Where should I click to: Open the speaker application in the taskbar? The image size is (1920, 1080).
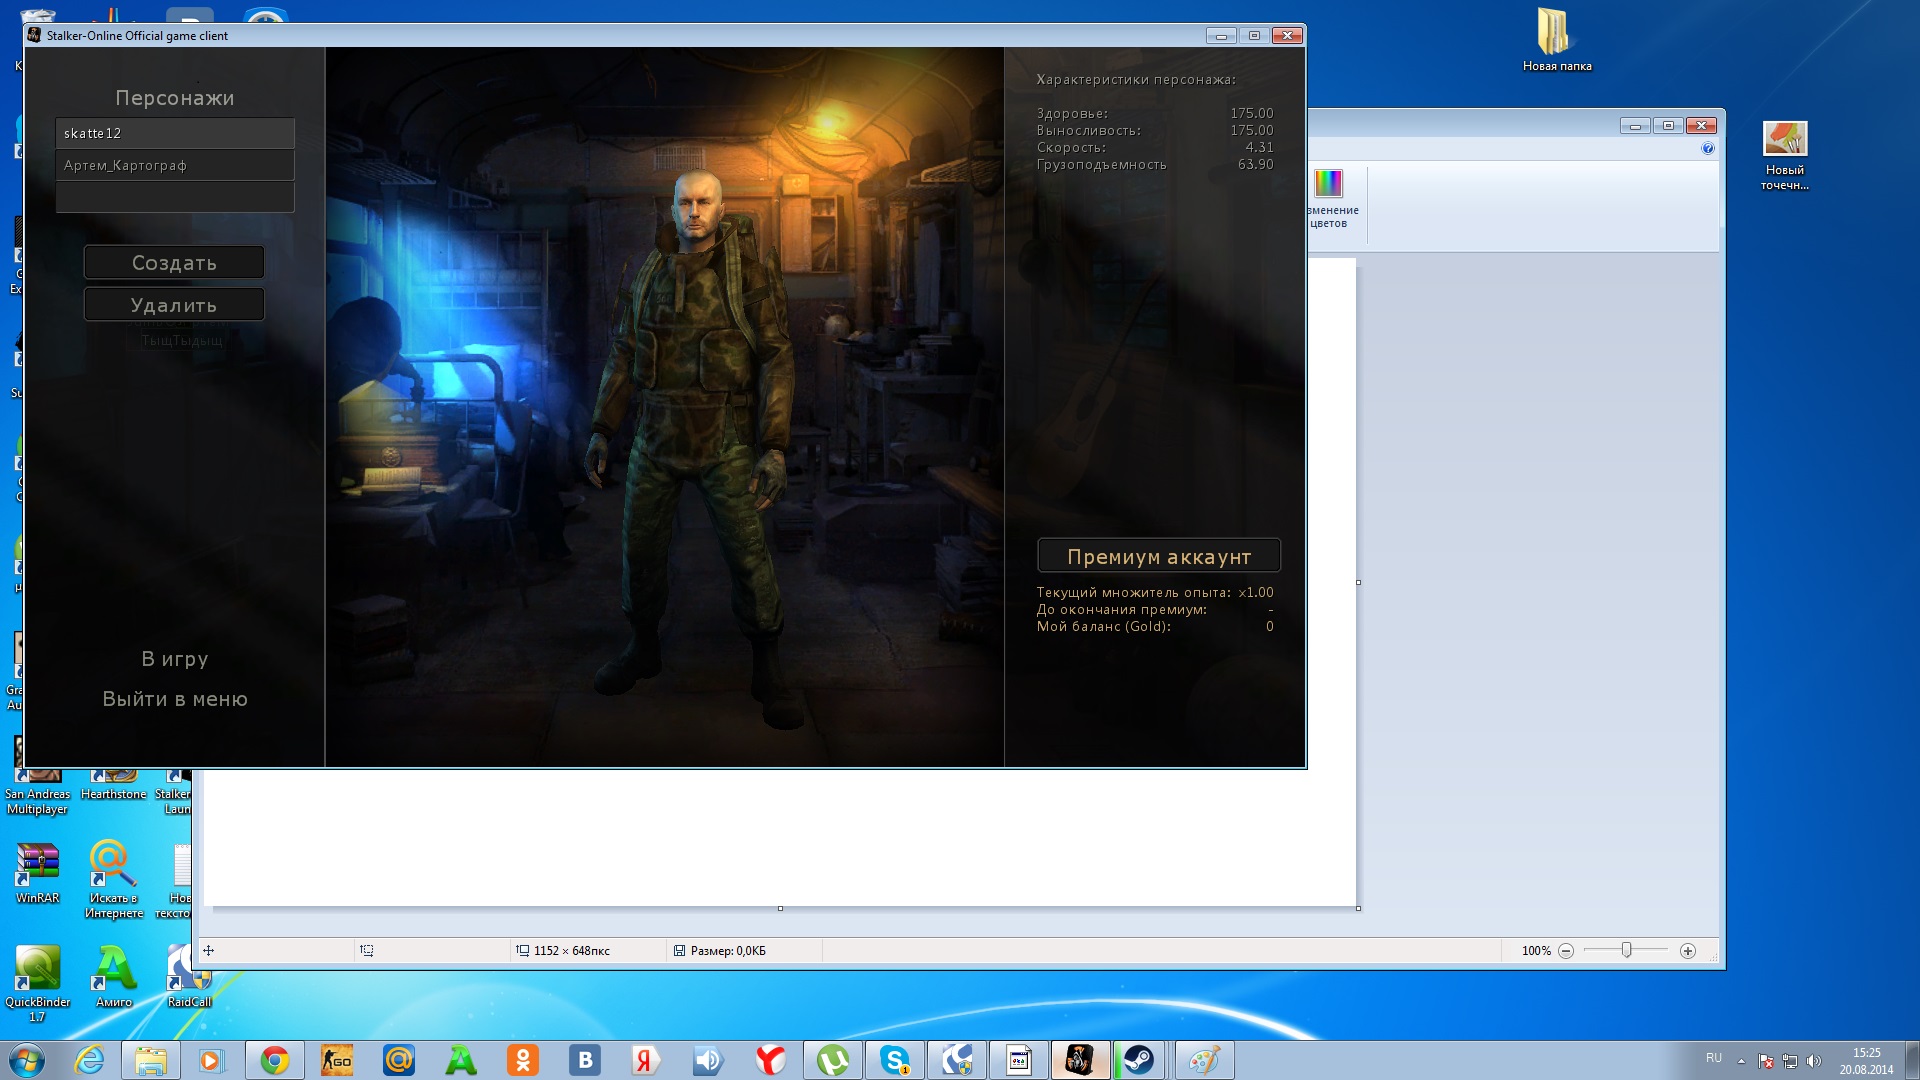pos(708,1060)
